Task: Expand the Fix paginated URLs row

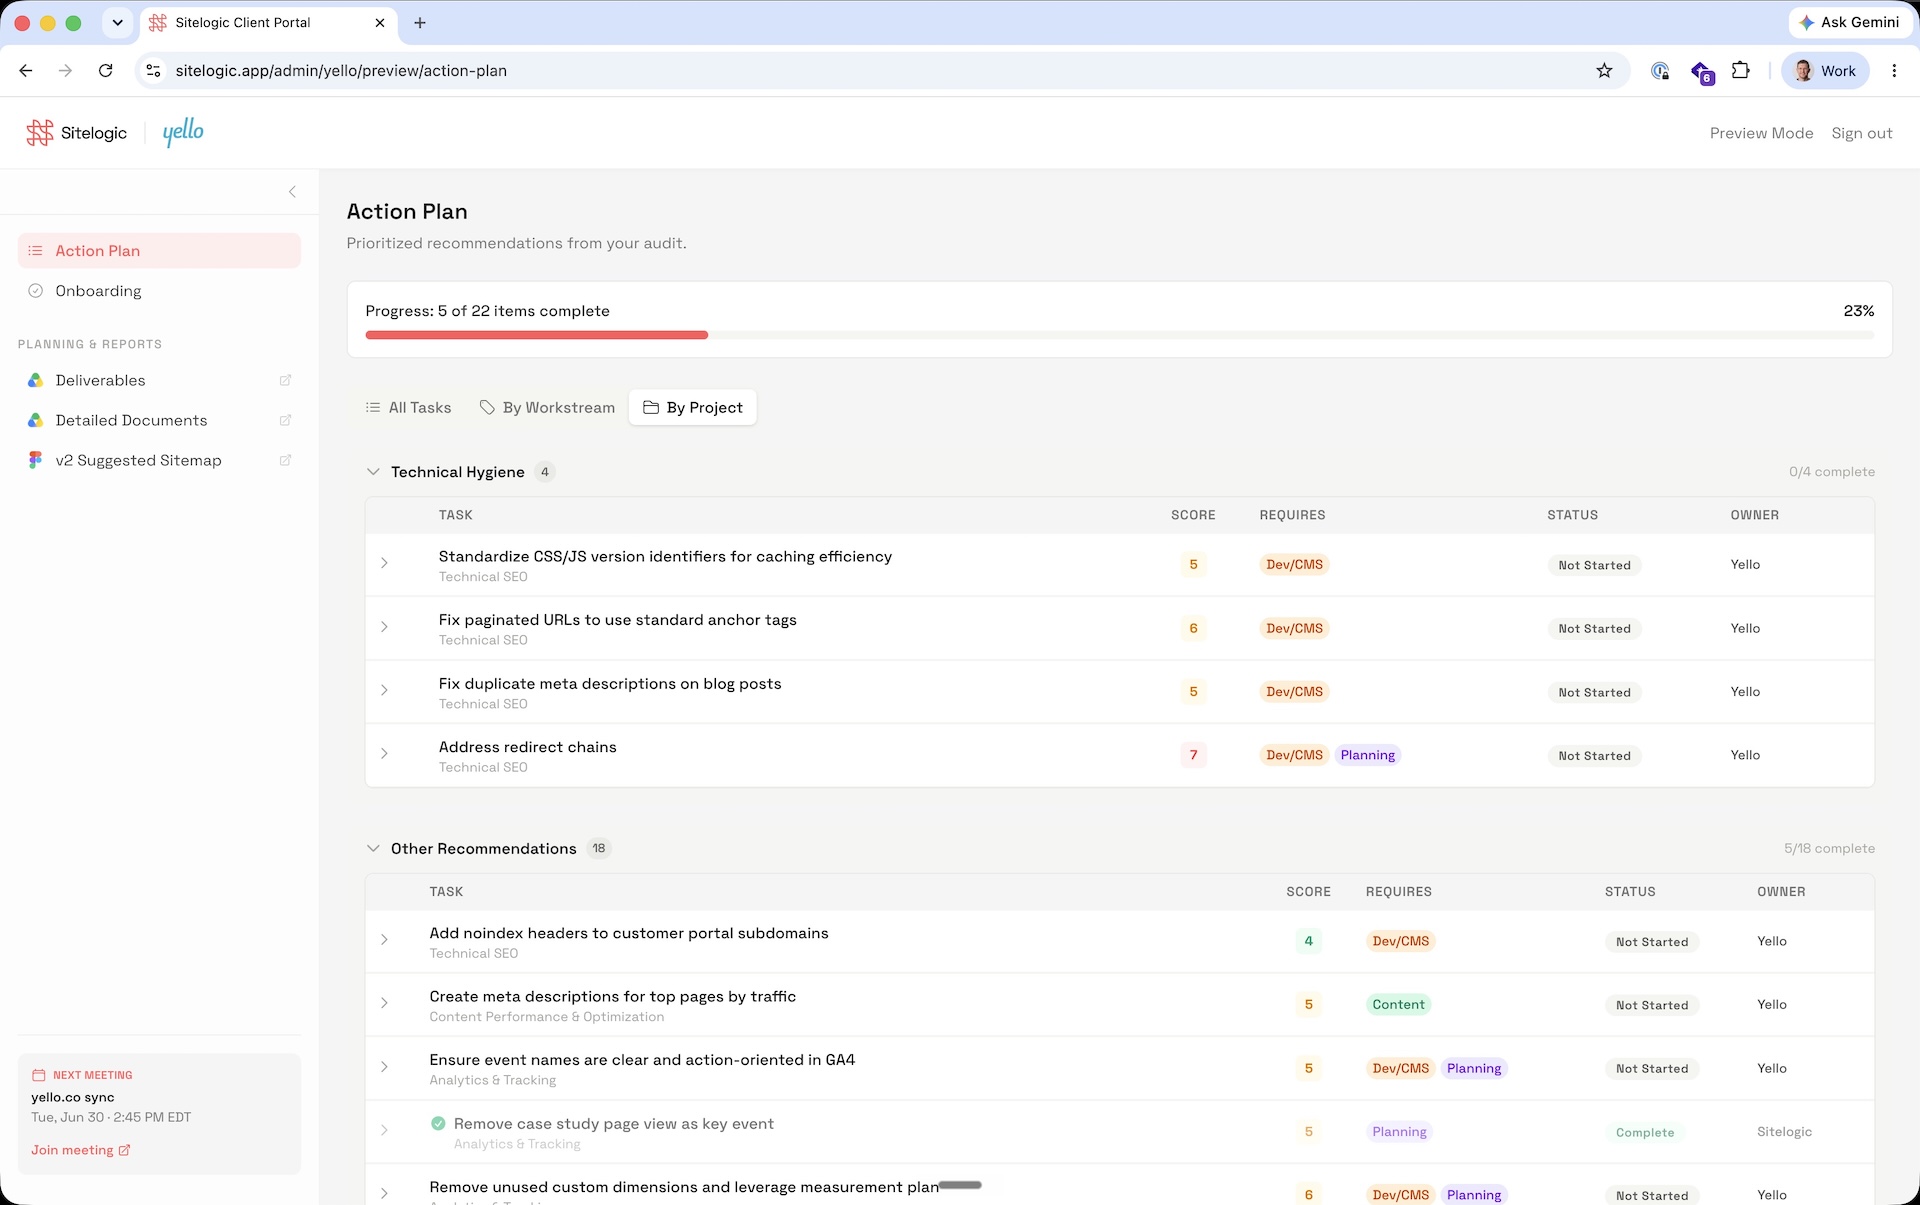Action: tap(384, 627)
